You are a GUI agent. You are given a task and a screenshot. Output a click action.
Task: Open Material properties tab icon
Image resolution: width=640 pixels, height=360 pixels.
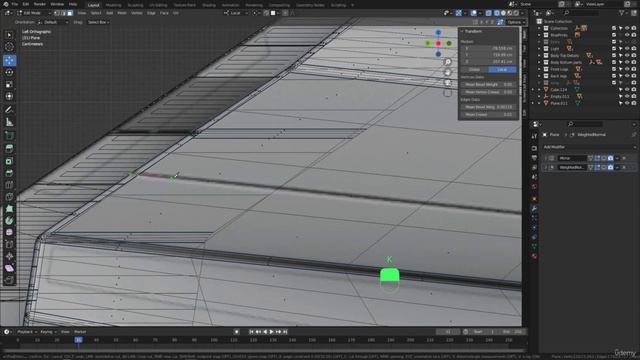pos(534,256)
